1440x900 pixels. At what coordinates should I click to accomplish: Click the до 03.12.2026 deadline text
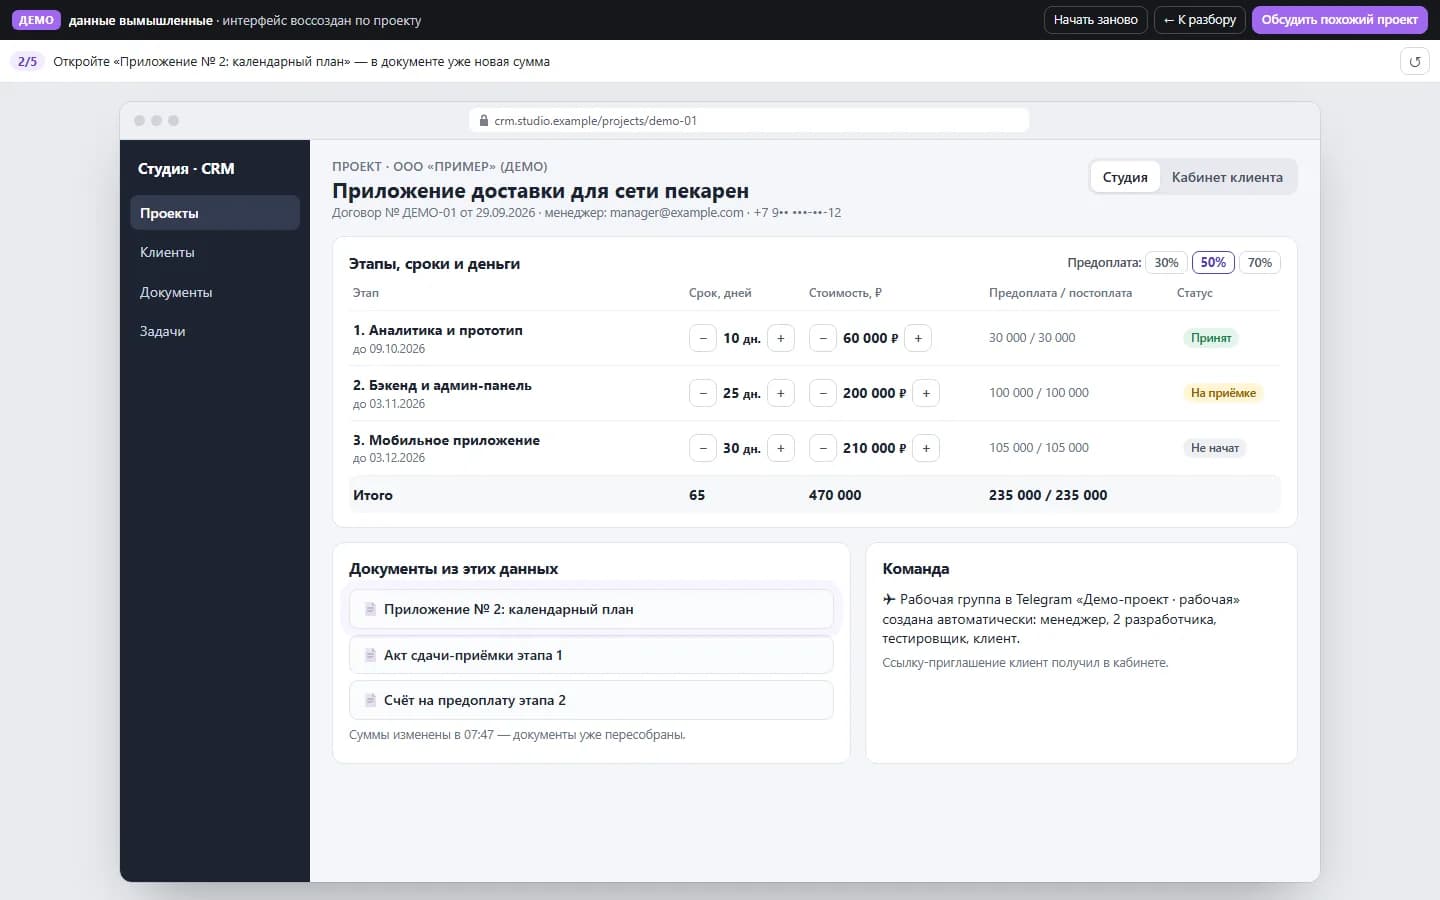tap(389, 458)
